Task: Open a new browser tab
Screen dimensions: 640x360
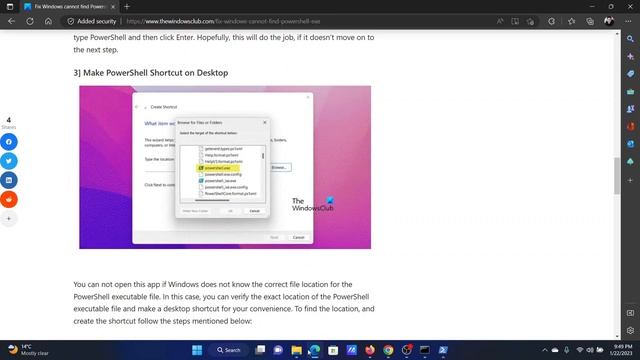Action: pyautogui.click(x=127, y=7)
